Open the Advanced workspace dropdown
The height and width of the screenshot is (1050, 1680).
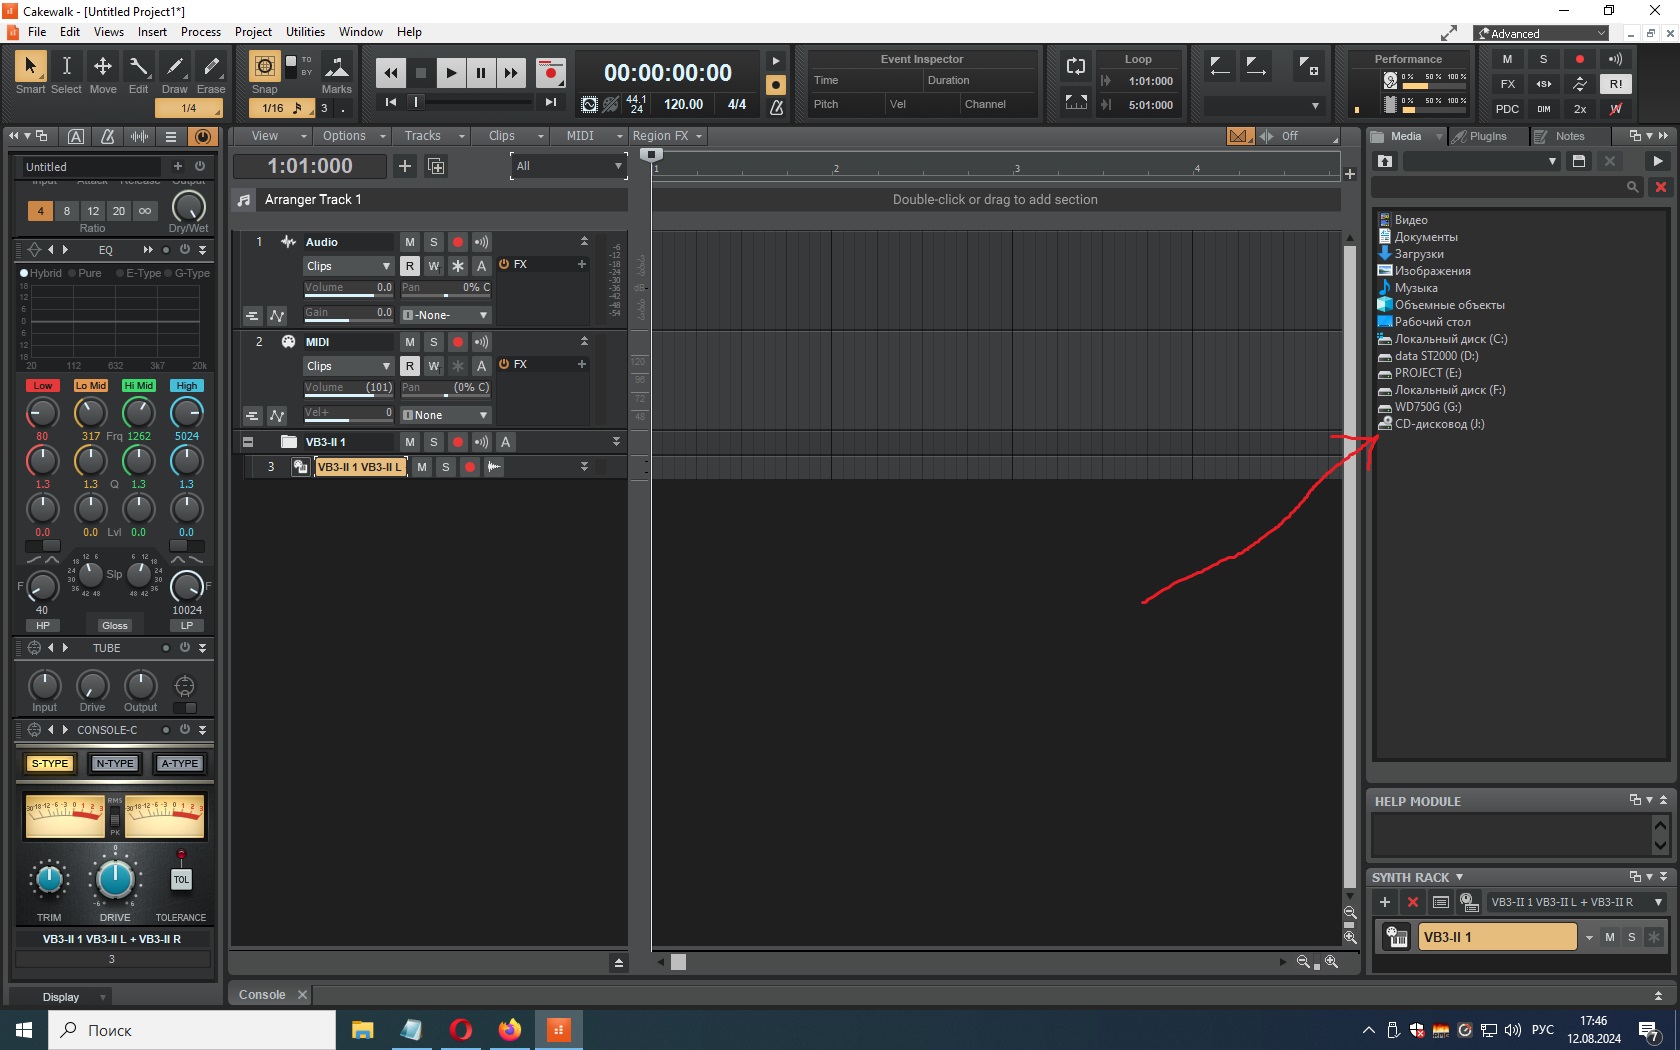coord(1541,33)
